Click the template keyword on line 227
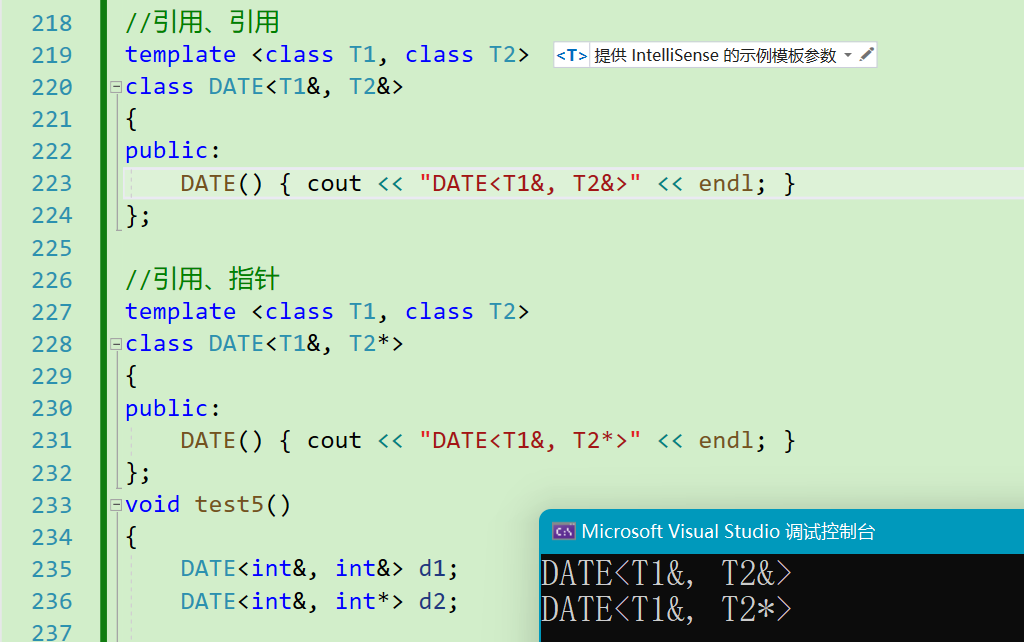This screenshot has height=642, width=1024. 180,312
